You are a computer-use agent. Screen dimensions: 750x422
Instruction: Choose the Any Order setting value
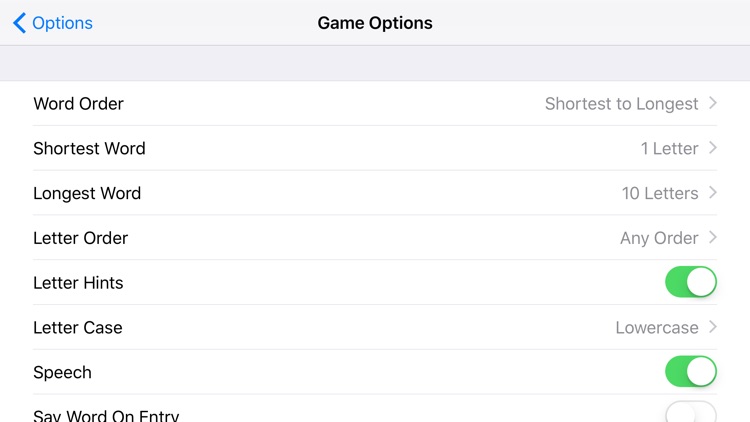tap(659, 238)
